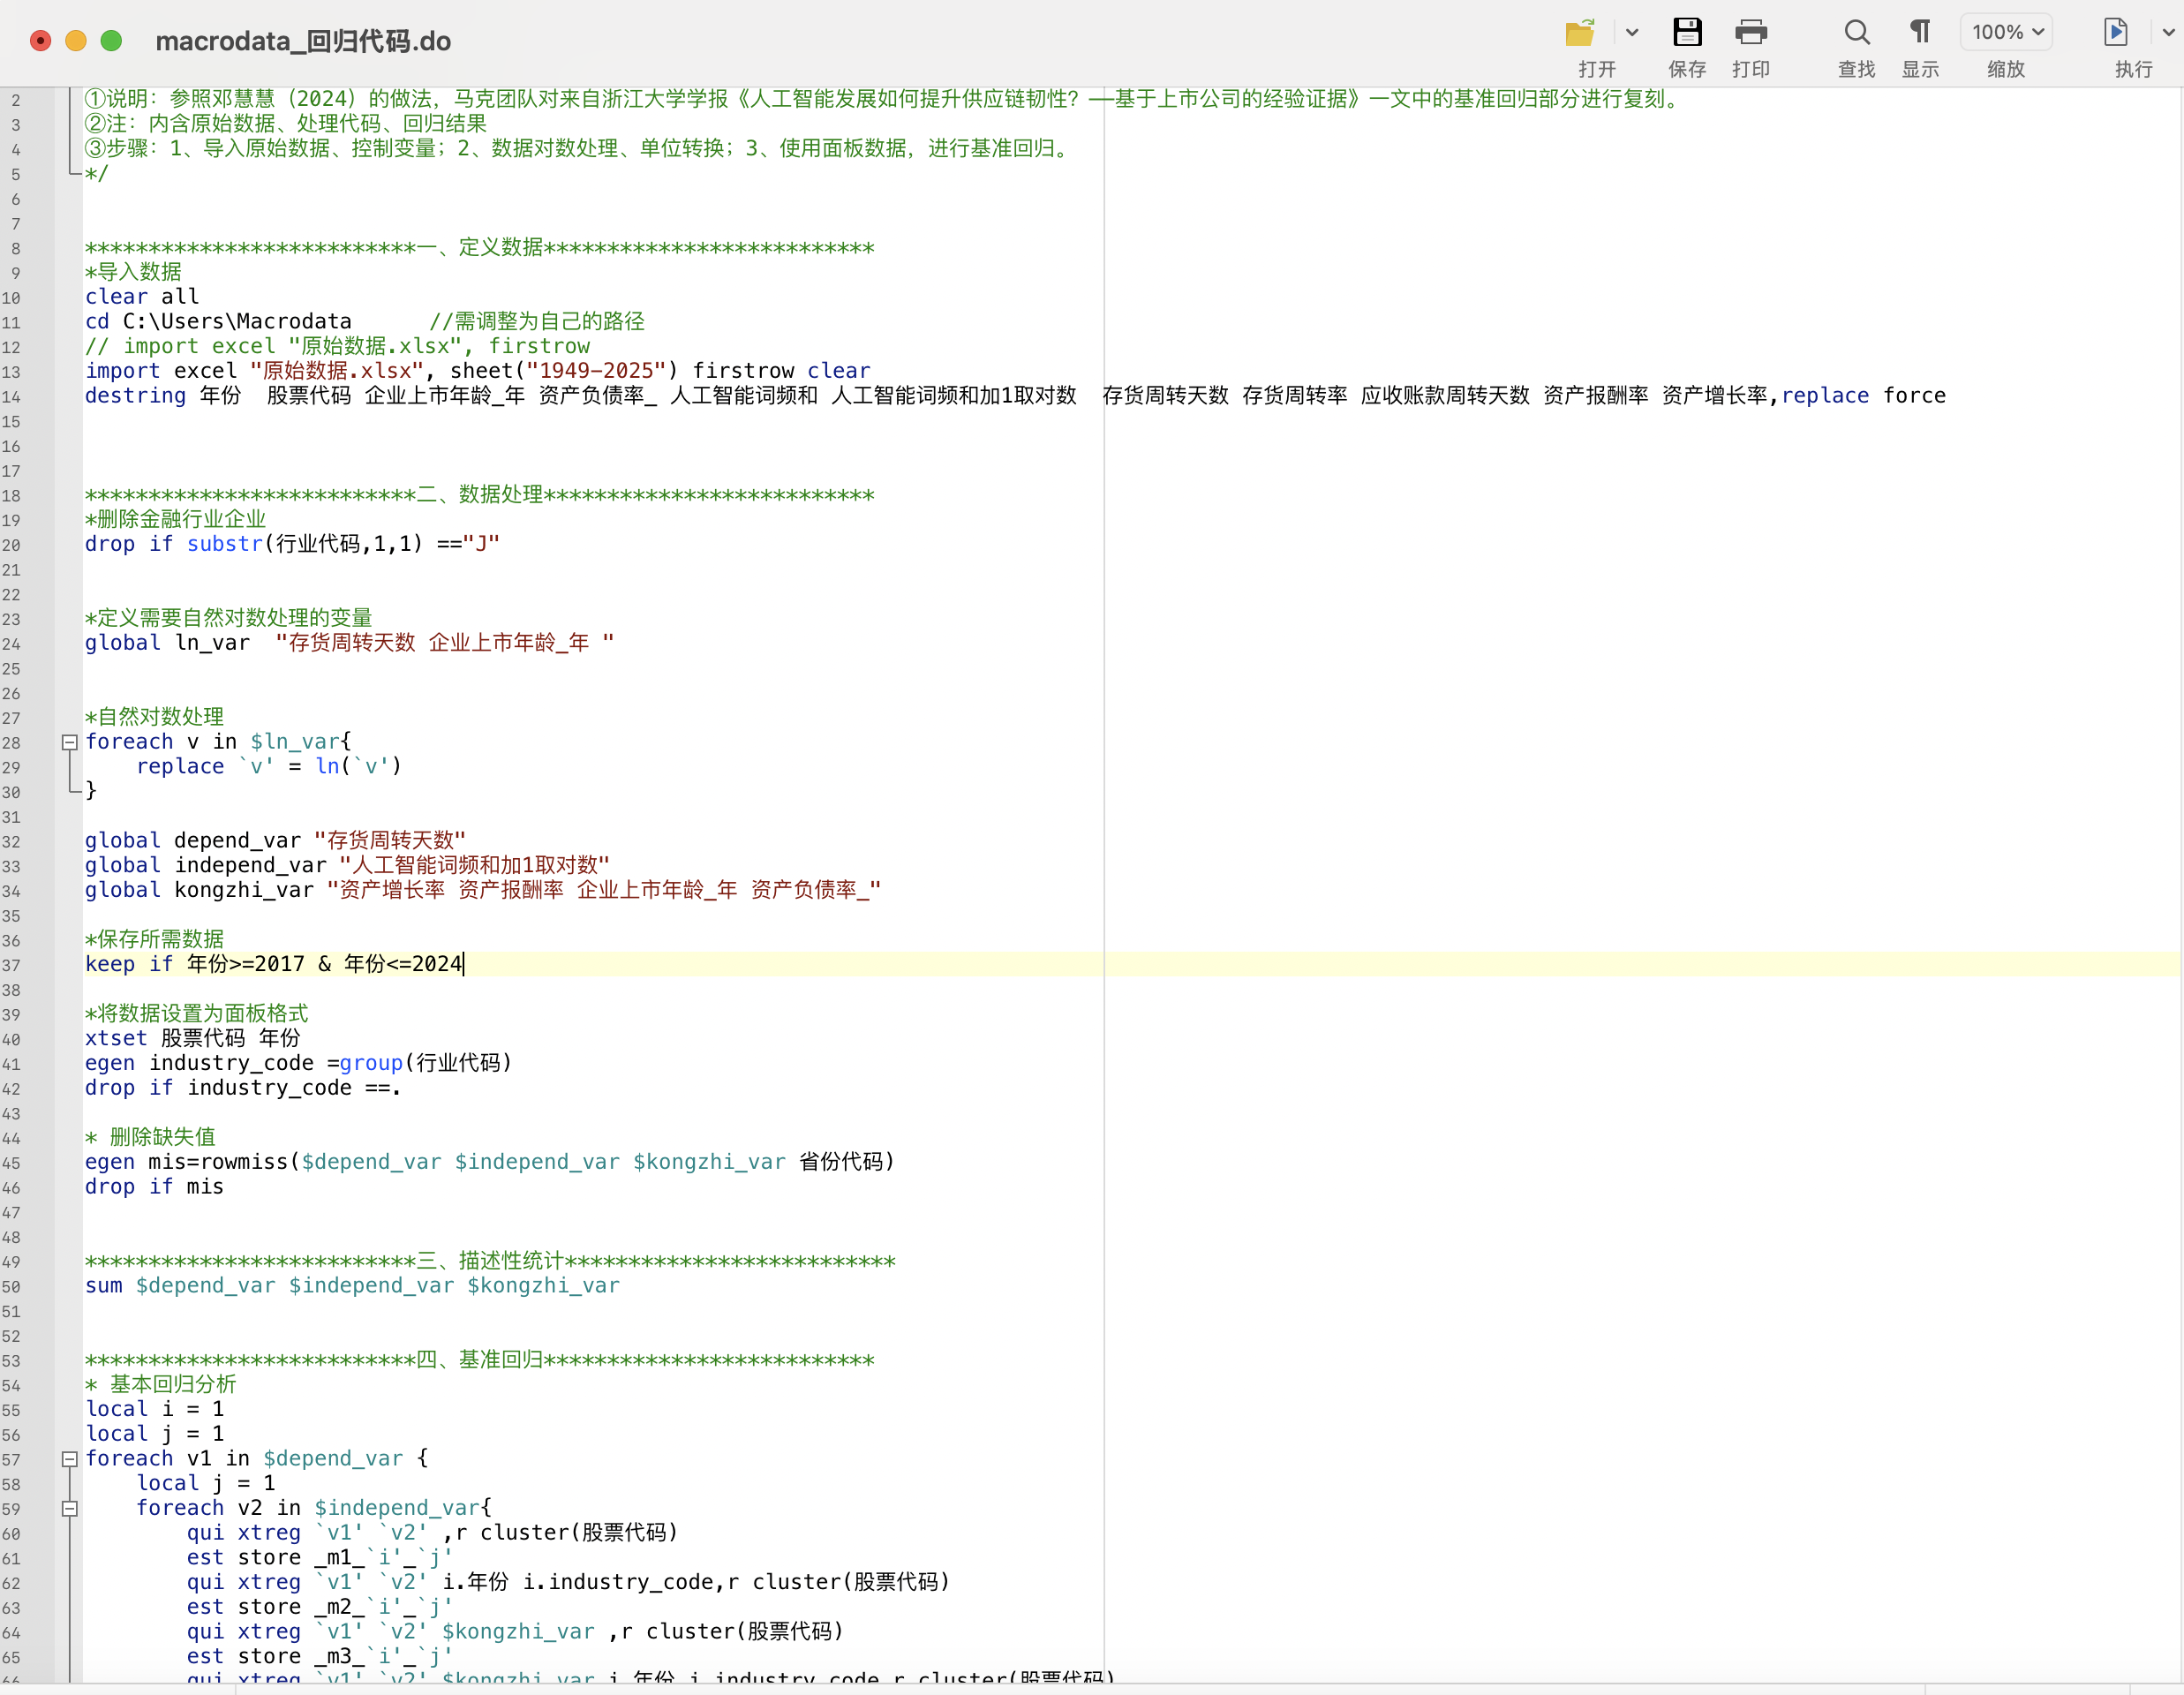Expand the arrow next to Execute button
Viewport: 2184px width, 1695px height.
tap(2167, 33)
